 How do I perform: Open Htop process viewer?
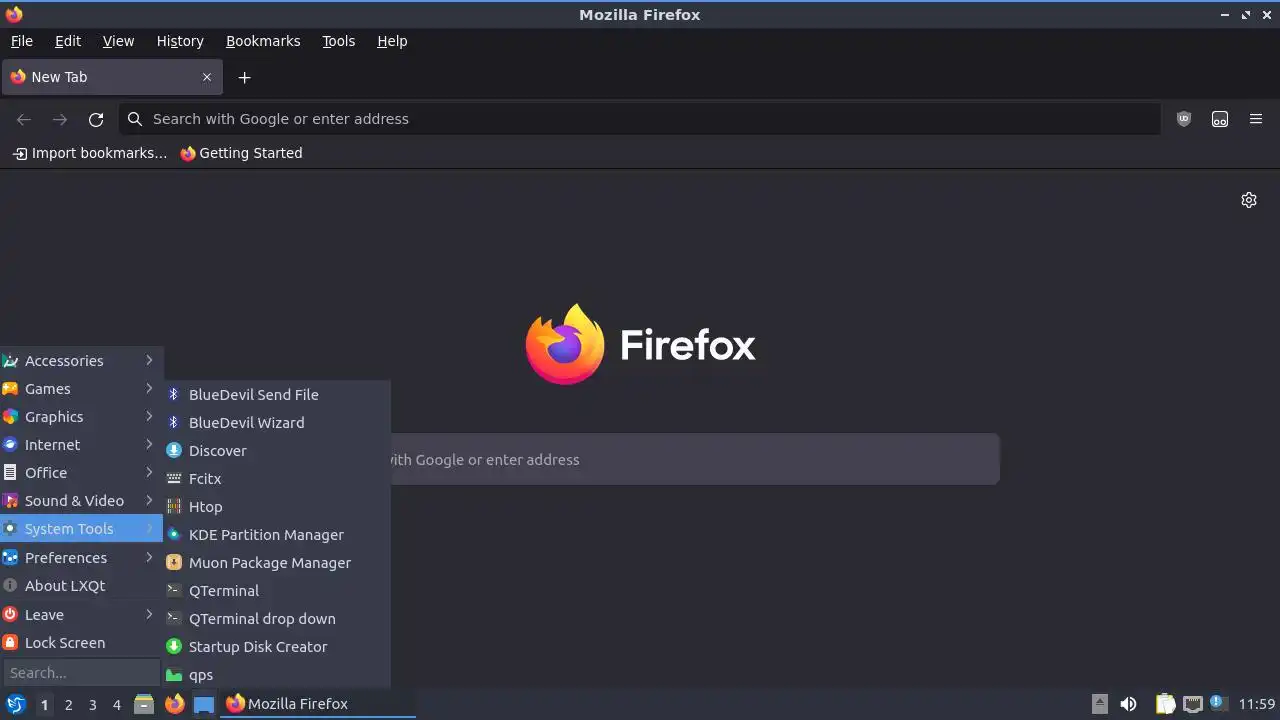tap(277, 506)
